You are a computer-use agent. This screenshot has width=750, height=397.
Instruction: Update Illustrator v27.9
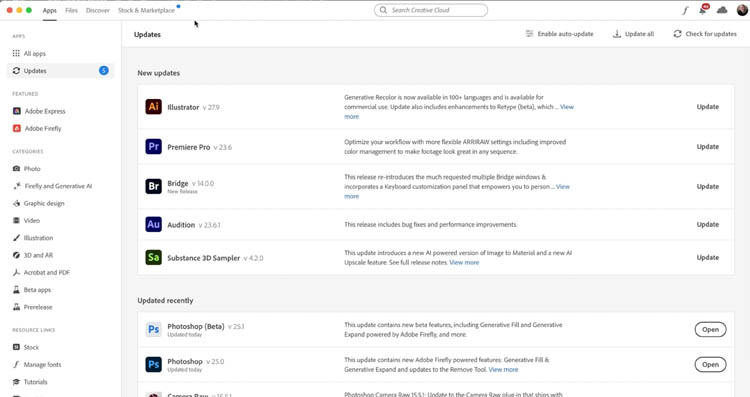tap(707, 107)
